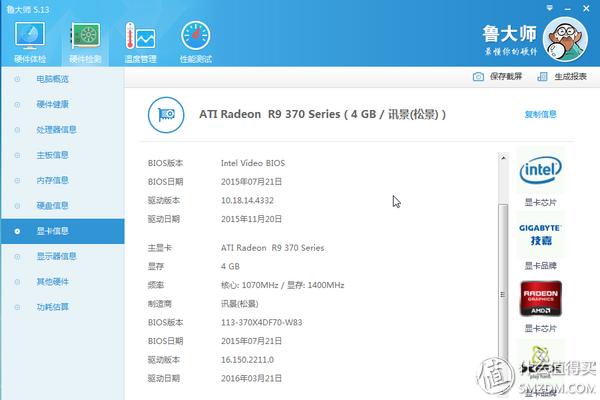Click the ATI Radeon R9 370 Series heading

[323, 114]
